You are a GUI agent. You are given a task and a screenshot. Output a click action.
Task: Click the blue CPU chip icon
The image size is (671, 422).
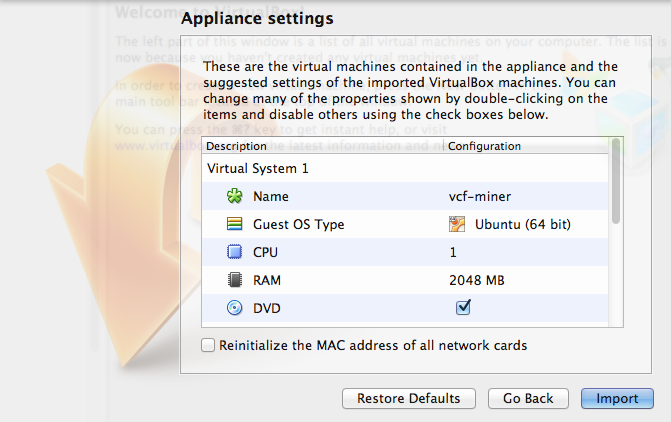[x=235, y=253]
